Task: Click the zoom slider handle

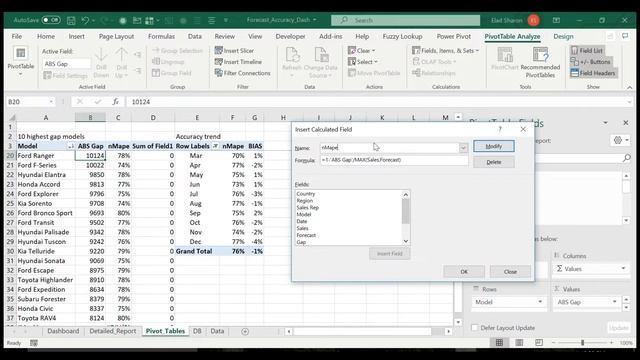Action: 582,343
